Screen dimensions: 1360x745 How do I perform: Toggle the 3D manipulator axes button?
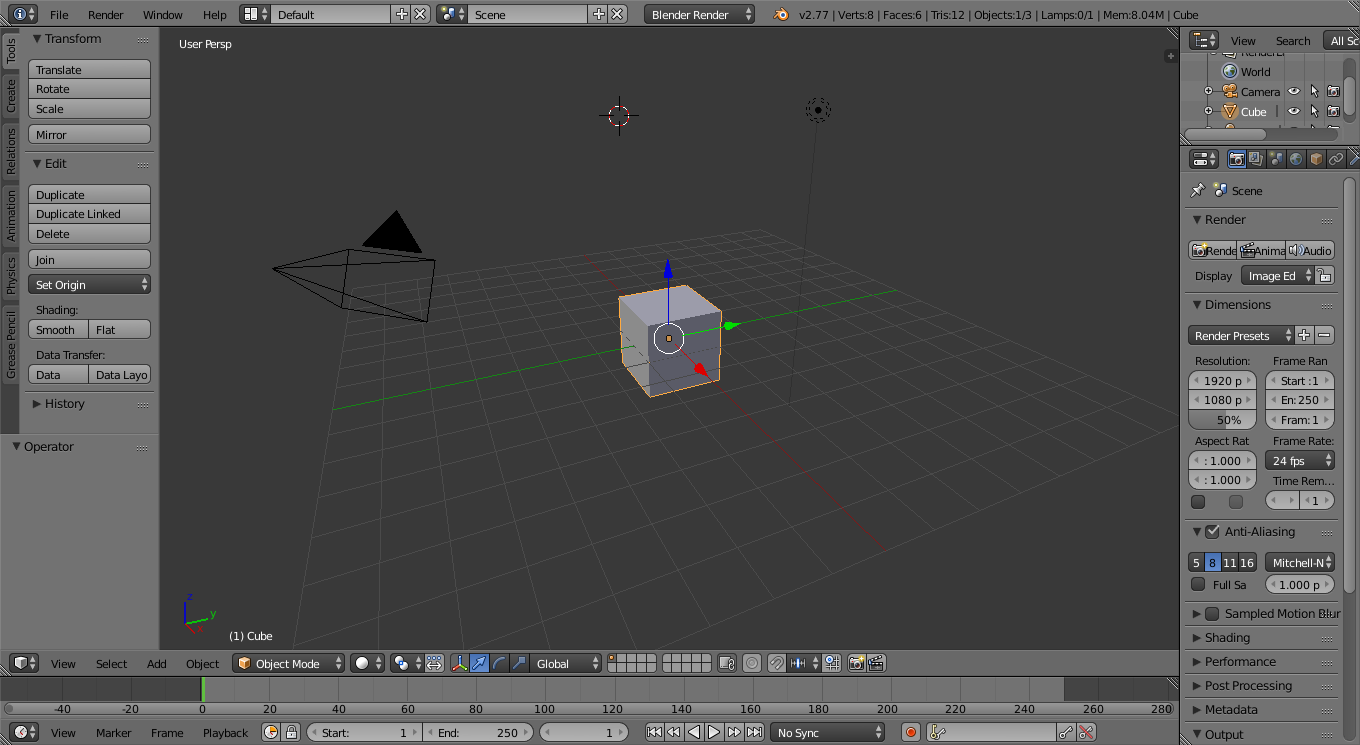click(459, 663)
